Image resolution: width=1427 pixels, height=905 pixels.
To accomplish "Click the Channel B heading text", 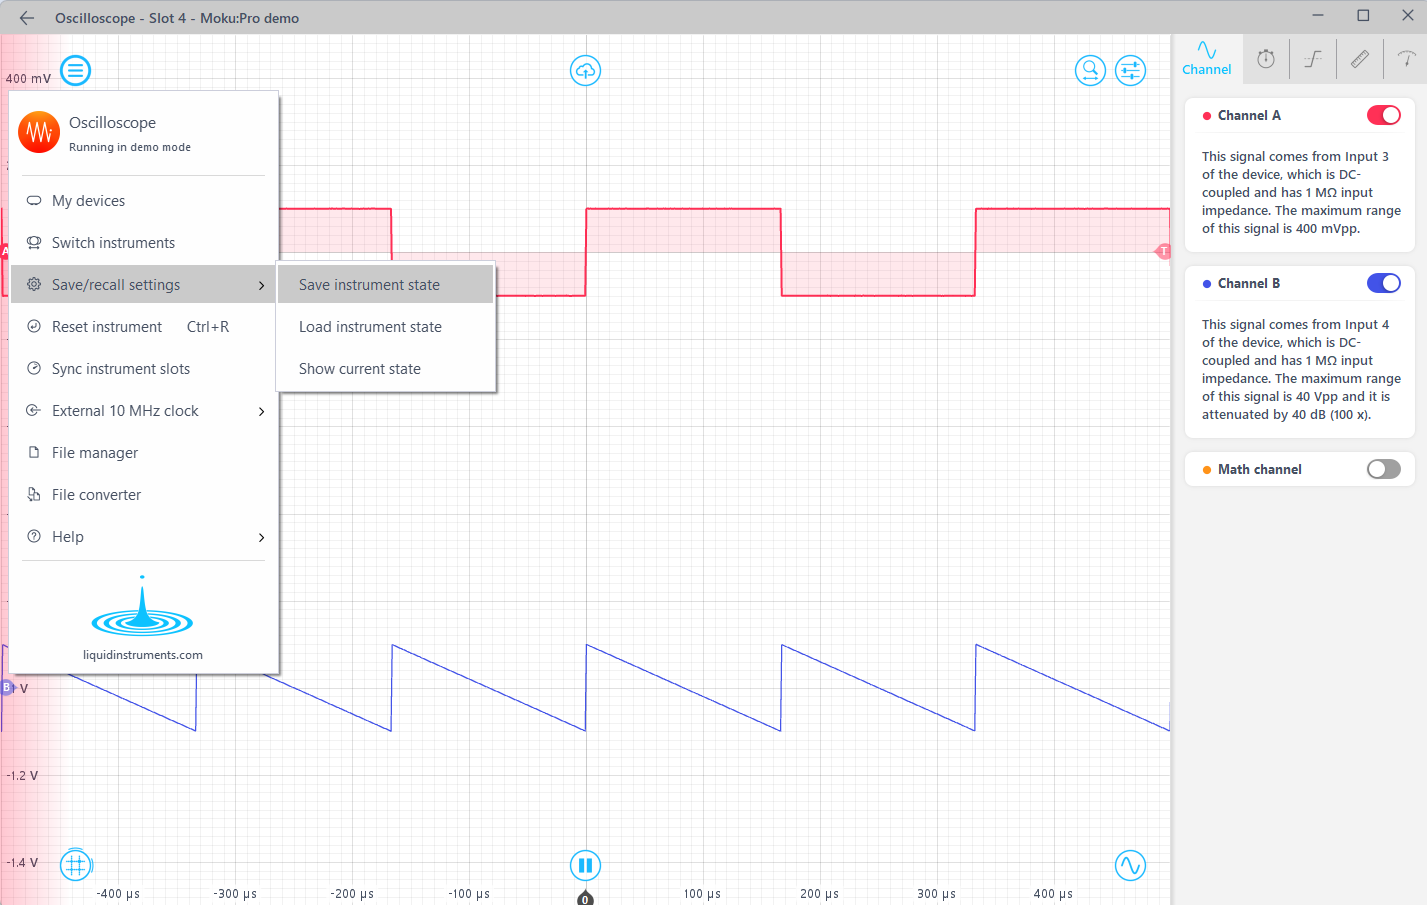I will pos(1249,283).
